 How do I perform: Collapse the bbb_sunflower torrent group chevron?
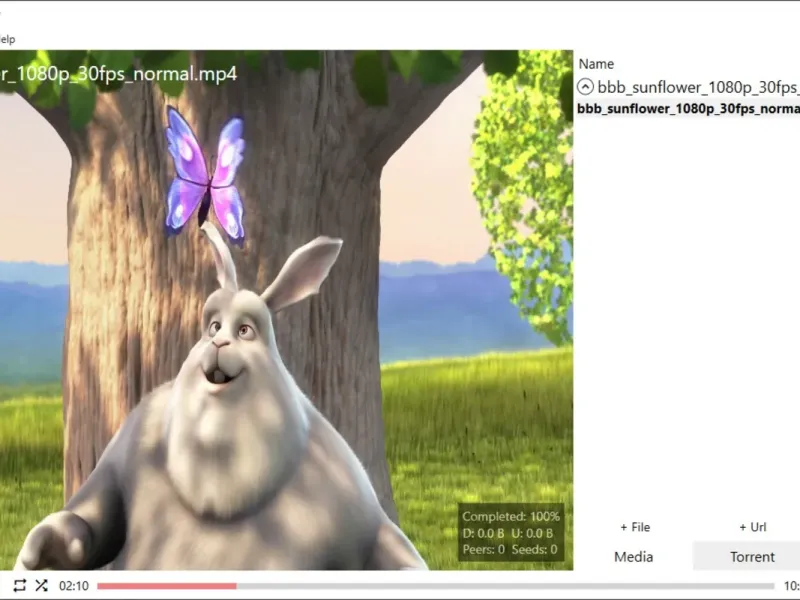pyautogui.click(x=585, y=87)
